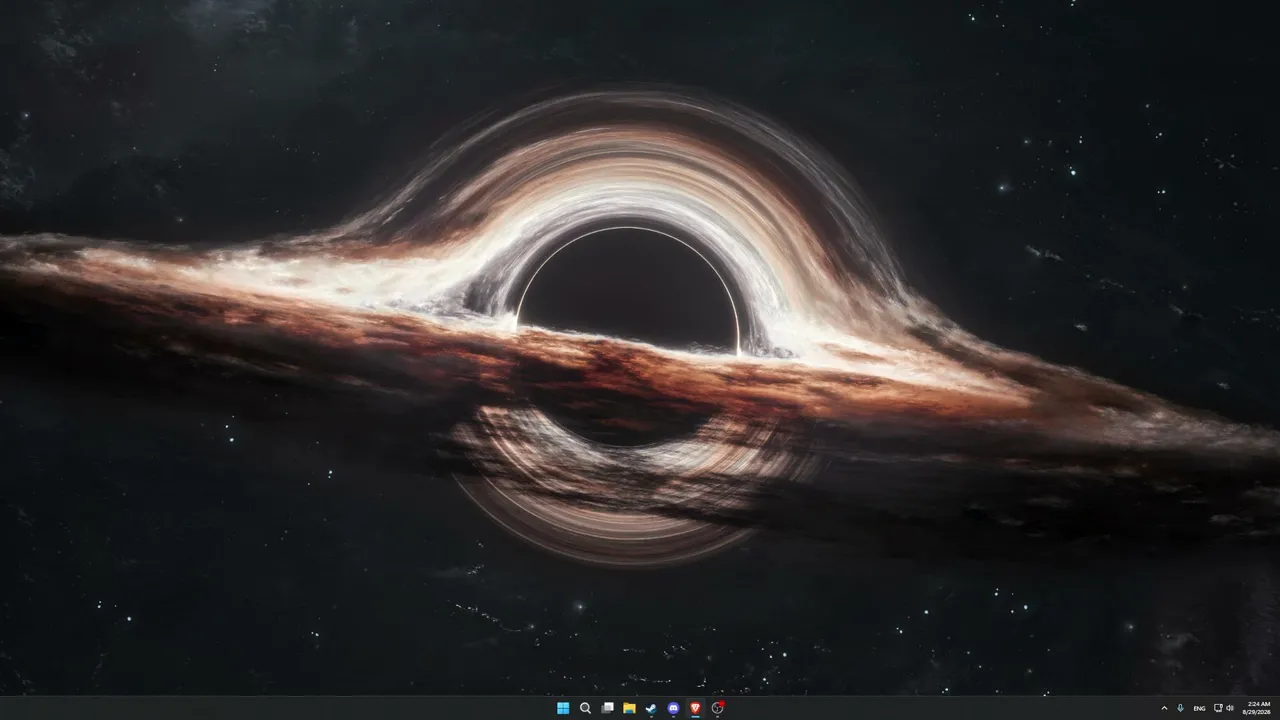This screenshot has width=1280, height=720.
Task: Launch File Explorer from taskbar
Action: [629, 708]
